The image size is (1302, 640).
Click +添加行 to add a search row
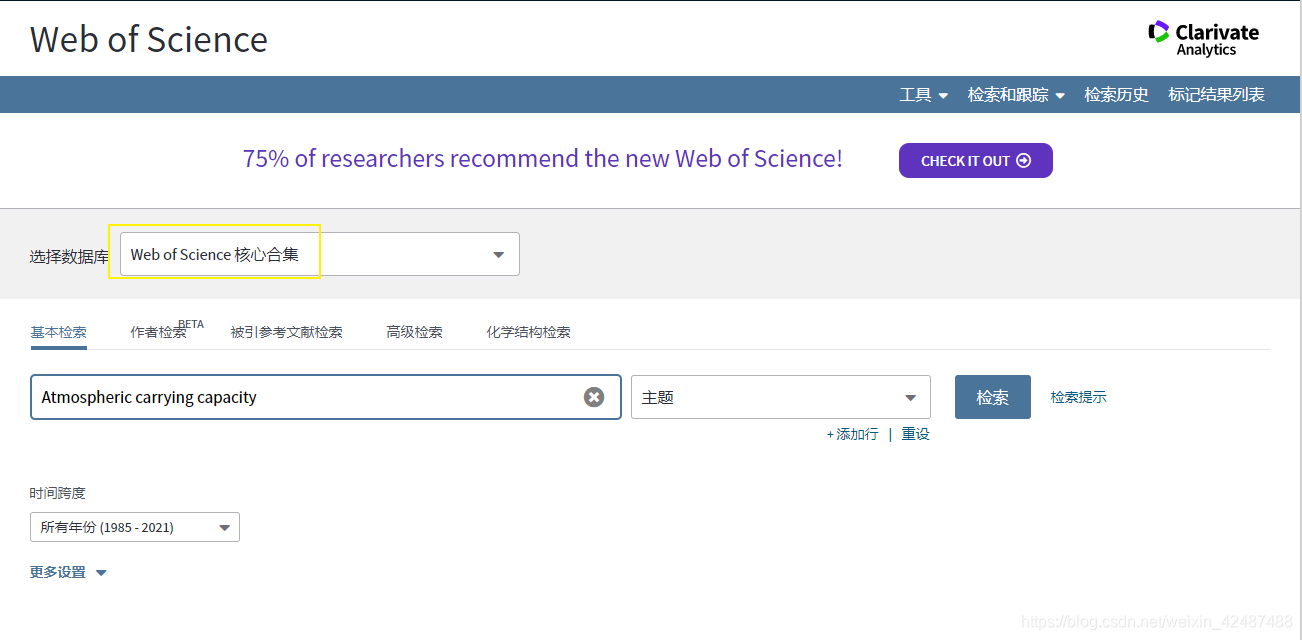[851, 433]
